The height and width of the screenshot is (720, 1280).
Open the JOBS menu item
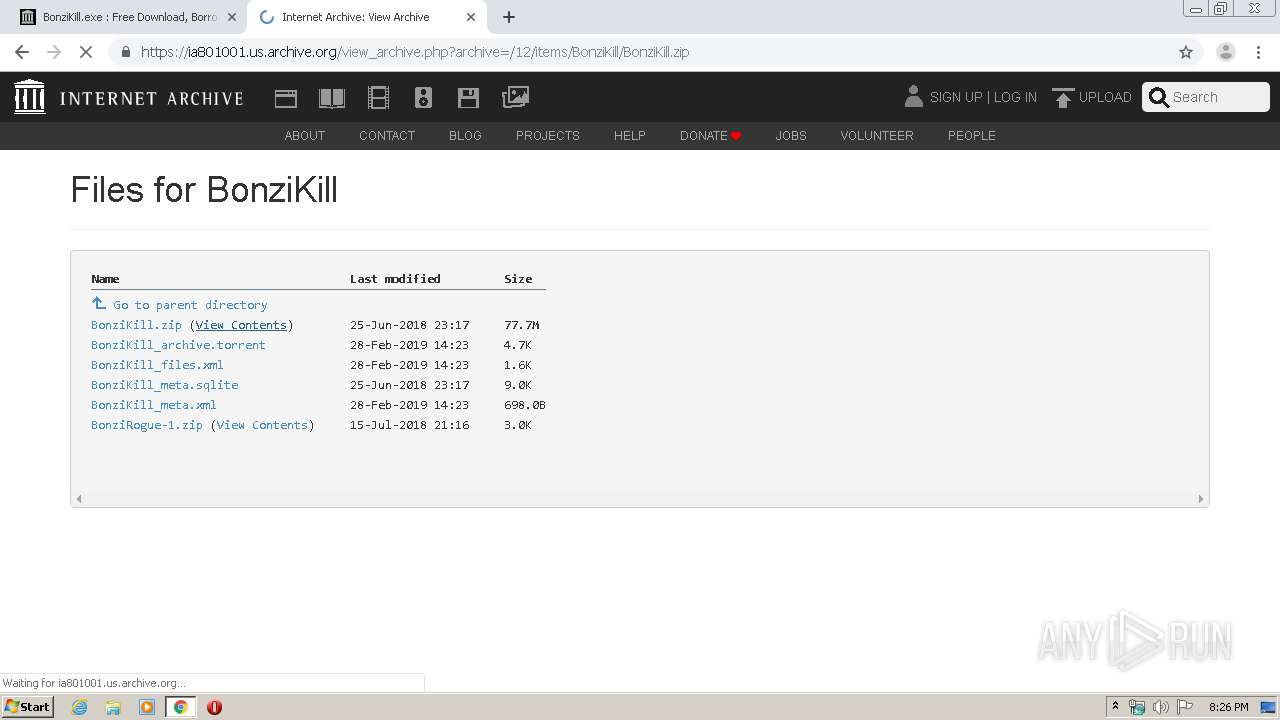(791, 136)
